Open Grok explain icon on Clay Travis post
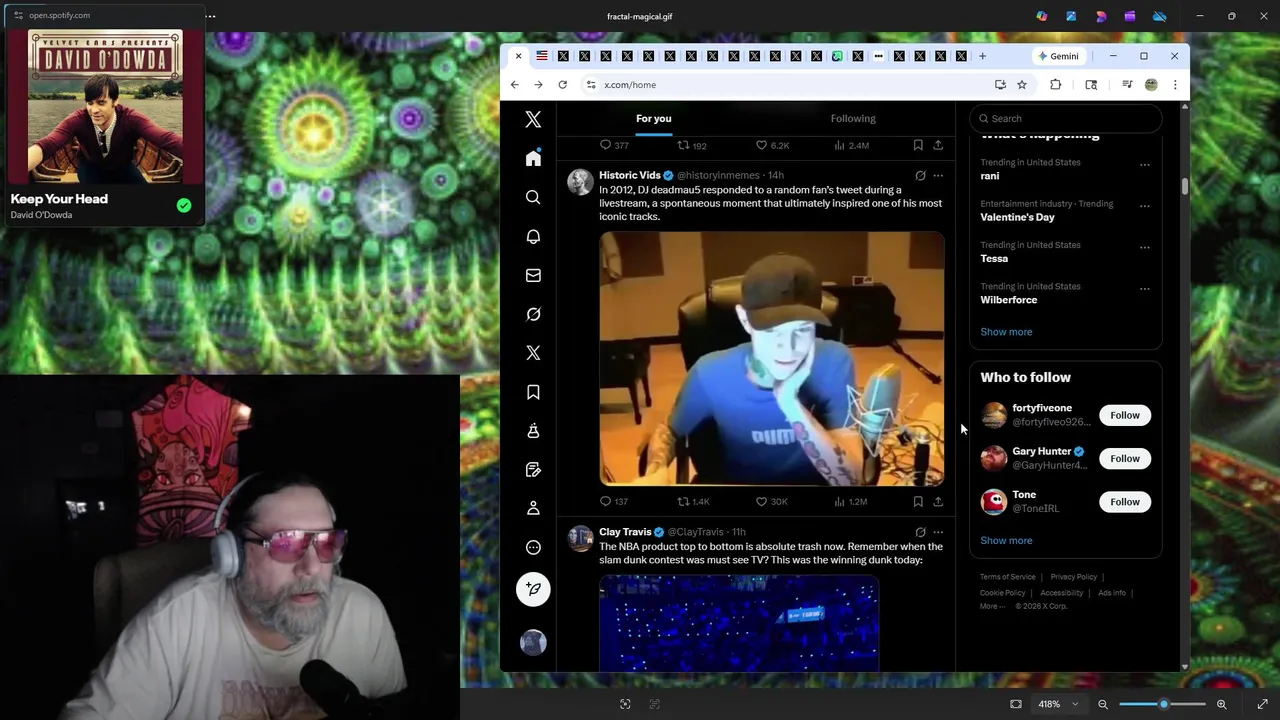Screen dimensions: 1280x720 click(920, 532)
